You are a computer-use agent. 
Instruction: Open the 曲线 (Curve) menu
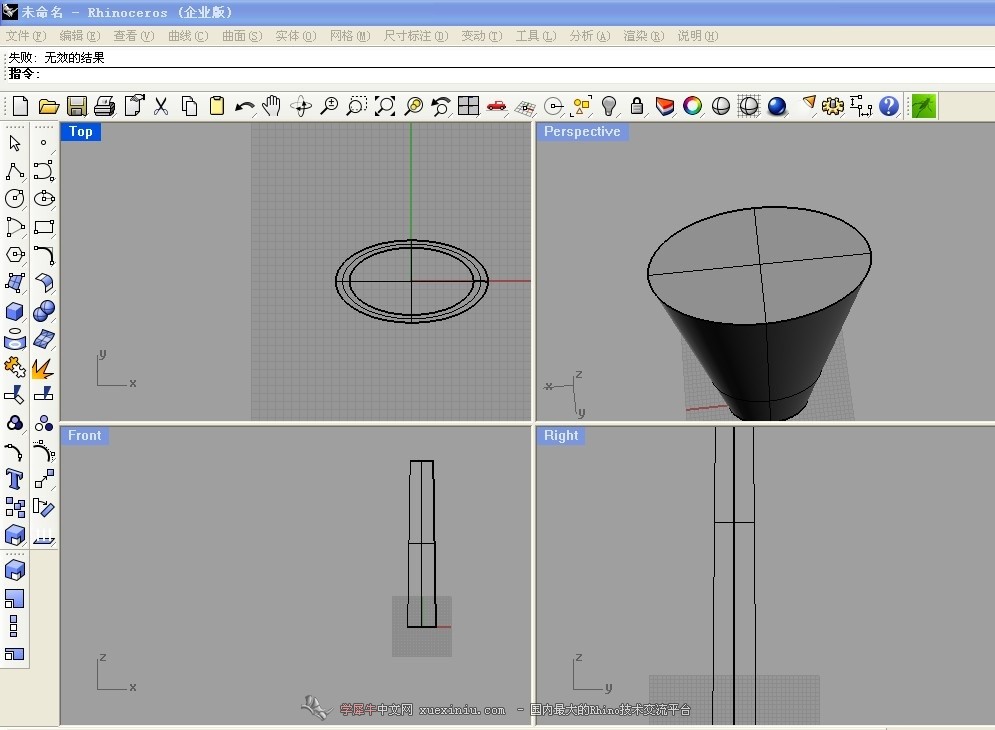tap(188, 36)
